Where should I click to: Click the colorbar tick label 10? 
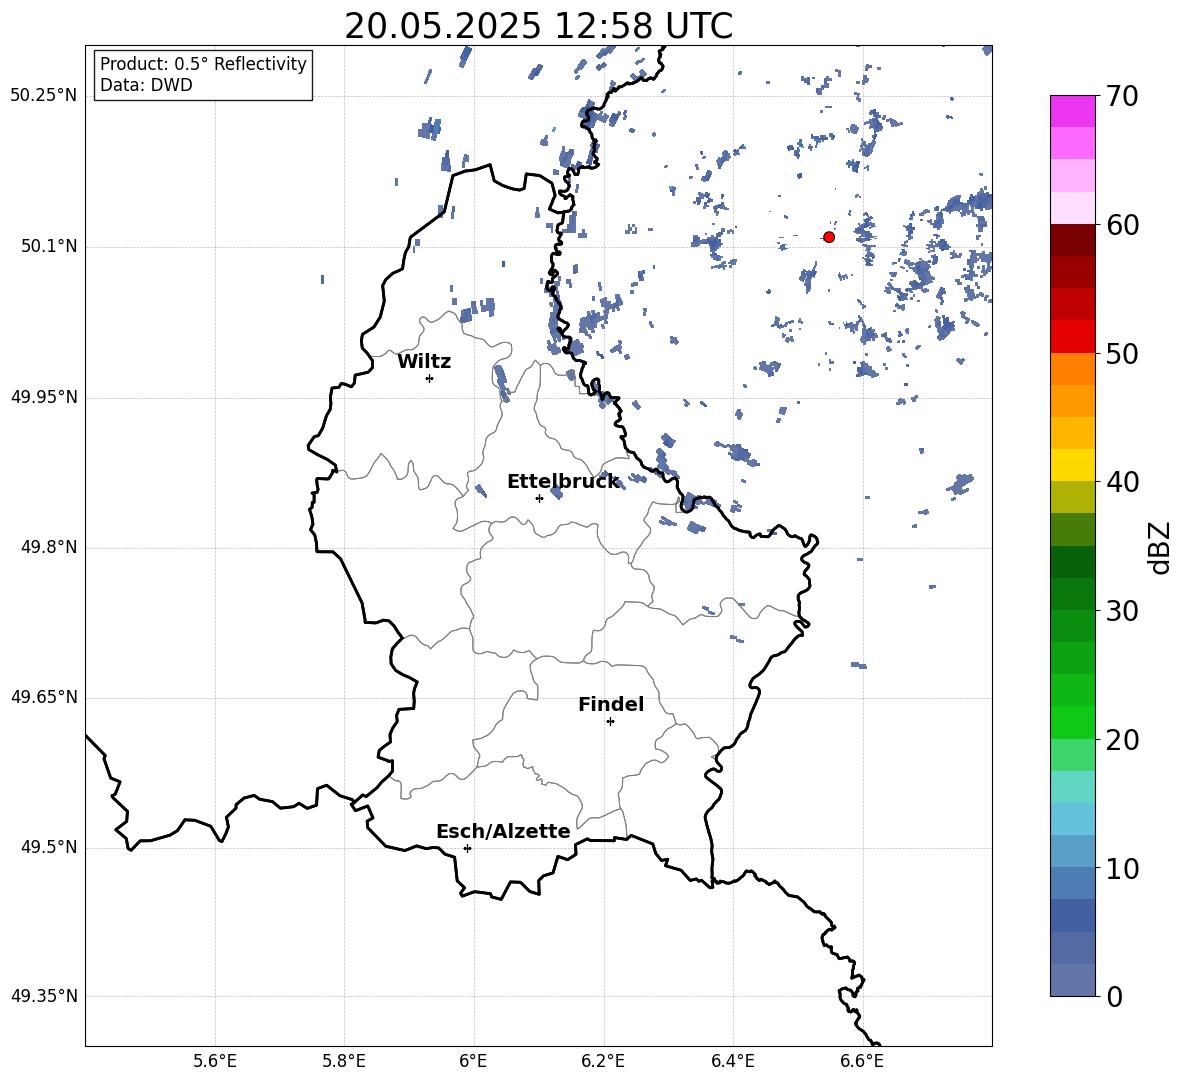coord(1122,868)
